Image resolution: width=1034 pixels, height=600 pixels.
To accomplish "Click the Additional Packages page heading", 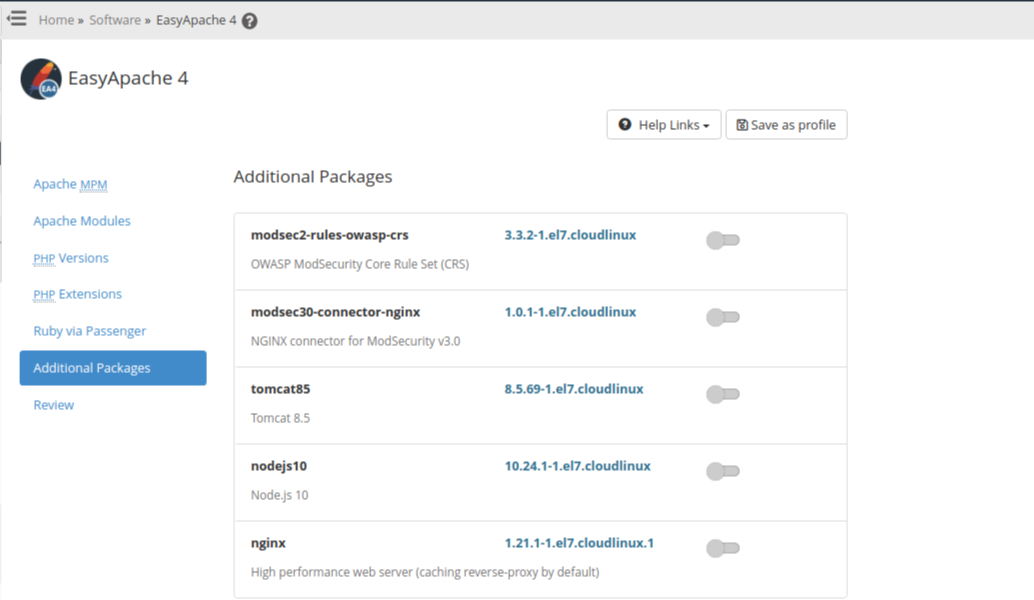I will click(313, 177).
